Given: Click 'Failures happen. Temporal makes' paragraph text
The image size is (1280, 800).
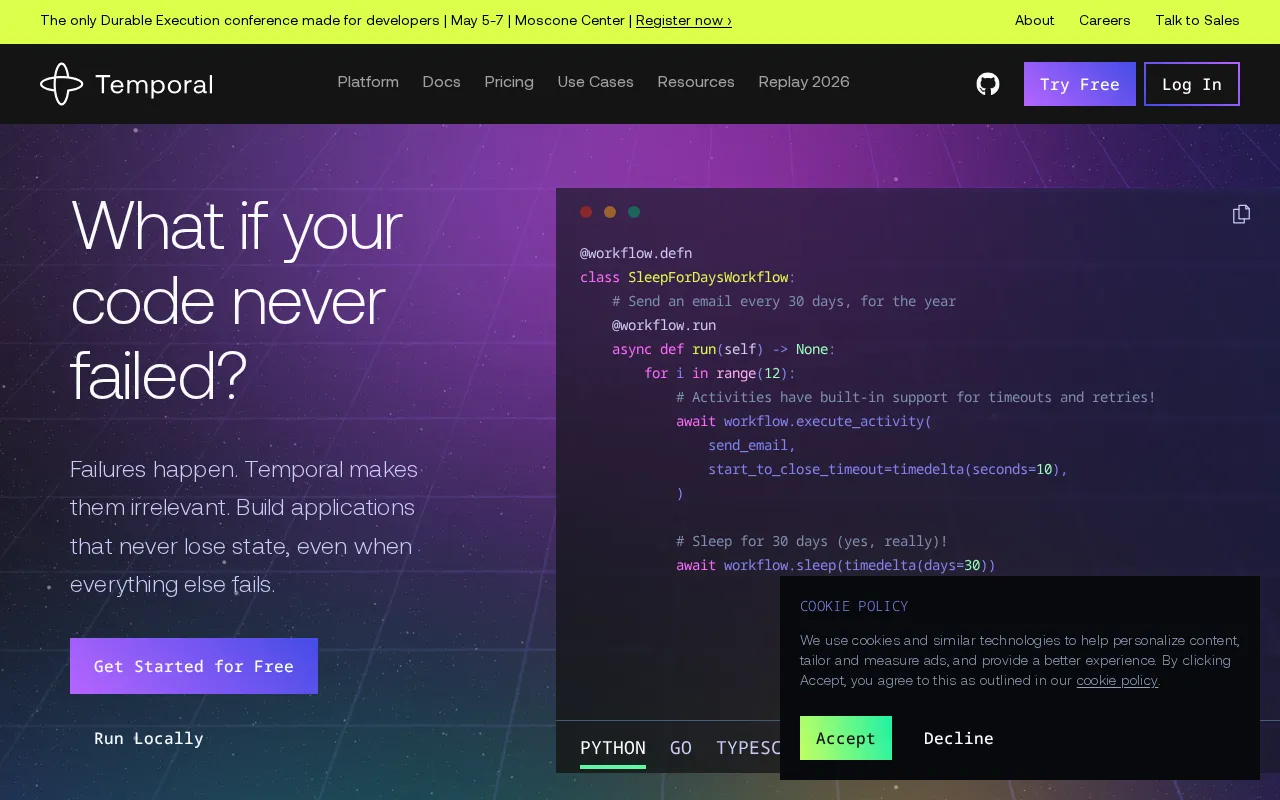Looking at the screenshot, I should coord(244,469).
